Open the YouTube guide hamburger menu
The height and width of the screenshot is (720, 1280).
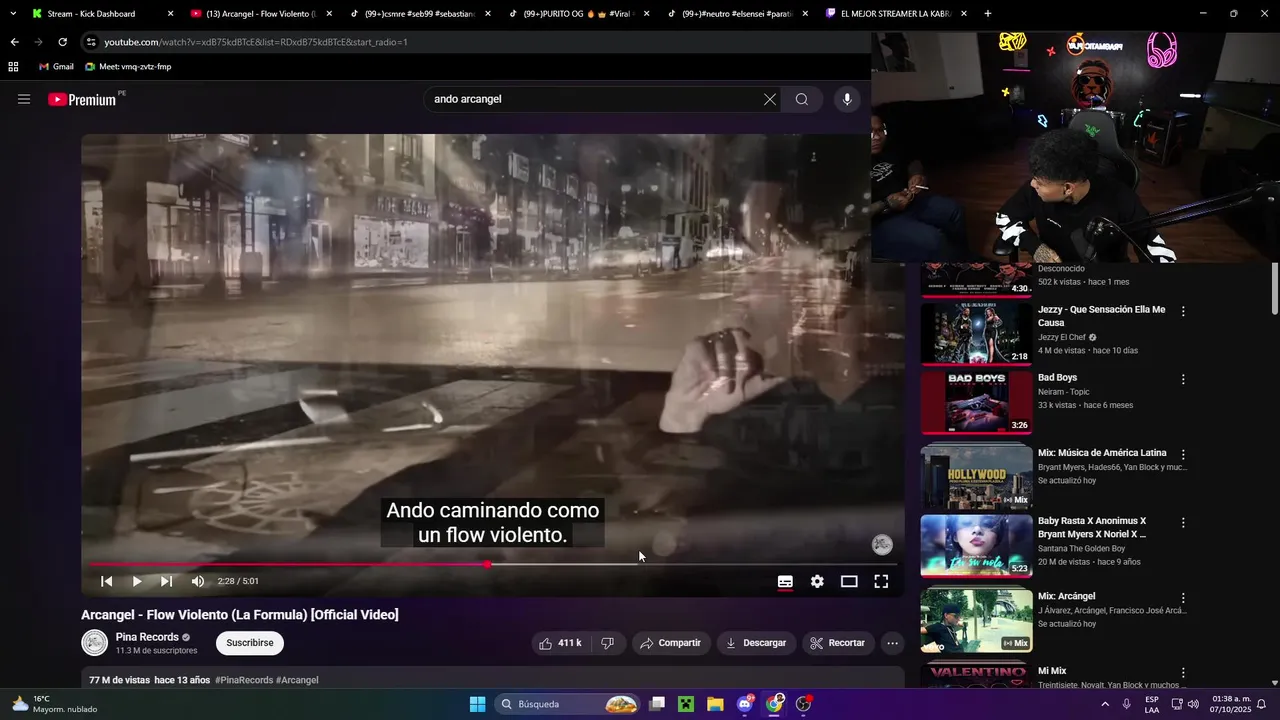coord(24,99)
